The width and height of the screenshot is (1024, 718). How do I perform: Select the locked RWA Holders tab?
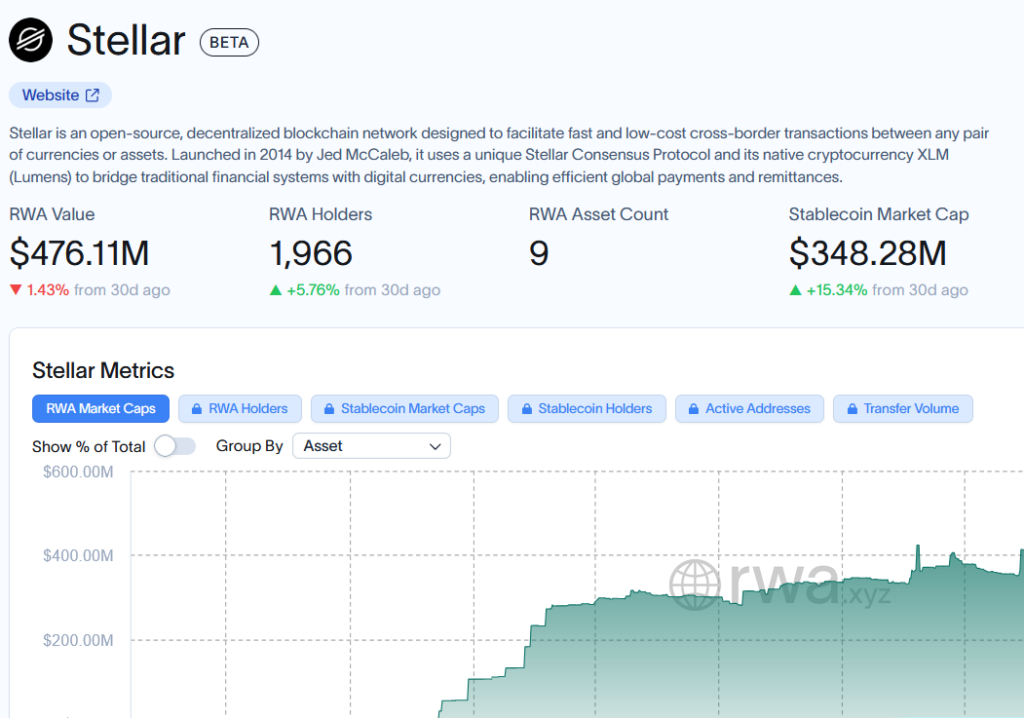[240, 408]
